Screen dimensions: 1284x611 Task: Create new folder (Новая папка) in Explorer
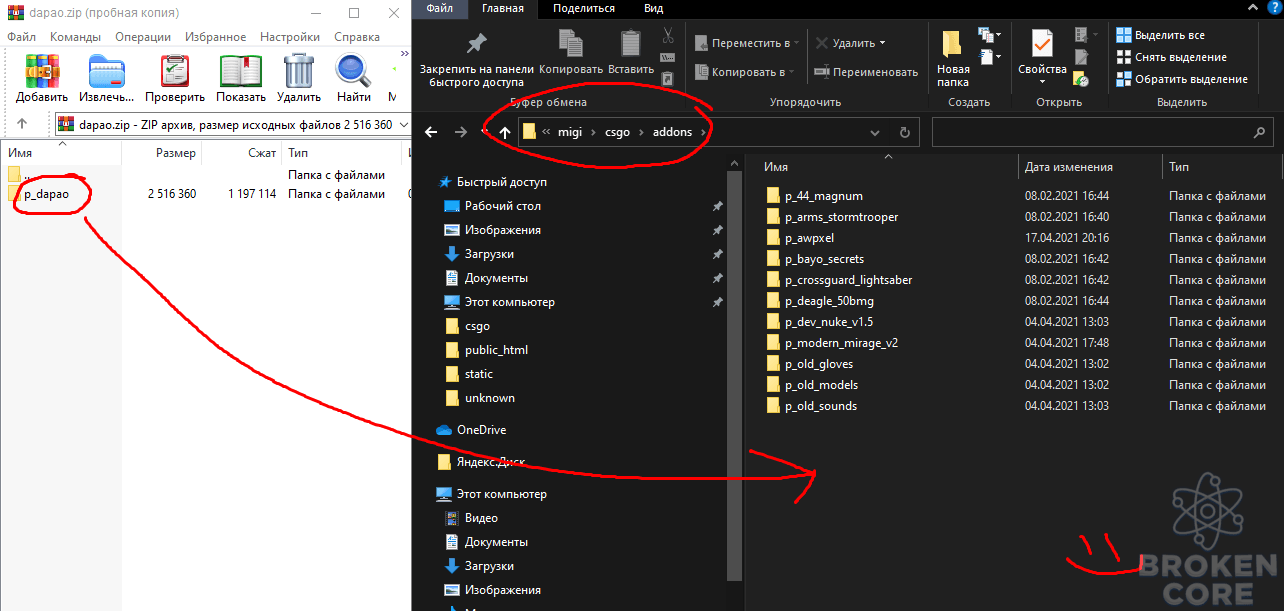953,59
